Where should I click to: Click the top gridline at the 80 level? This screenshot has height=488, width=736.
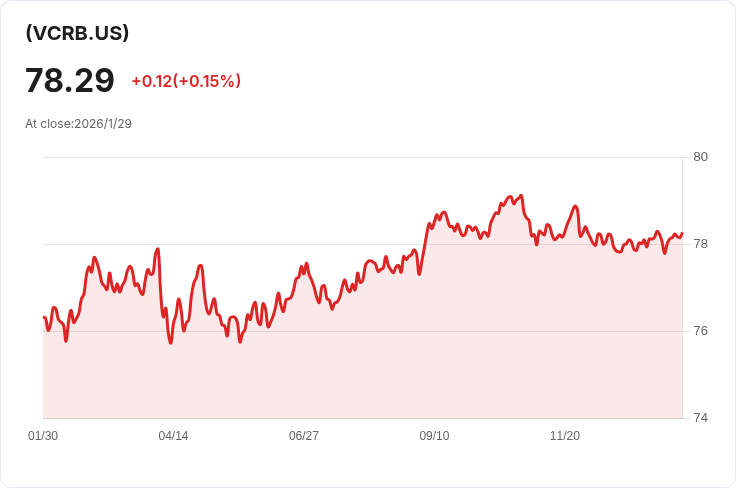(x=300, y=157)
